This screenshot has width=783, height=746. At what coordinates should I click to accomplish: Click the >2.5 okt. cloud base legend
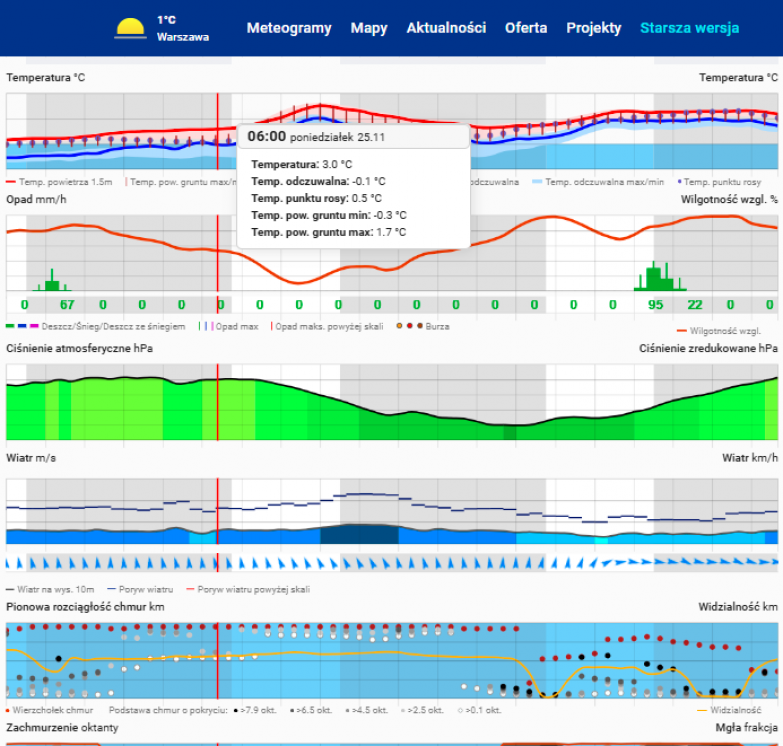click(422, 710)
